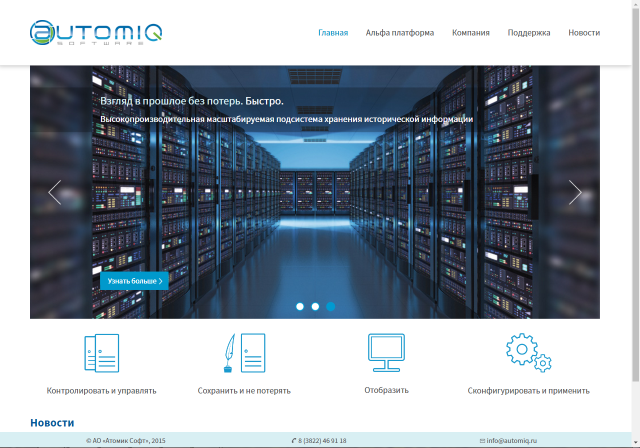The width and height of the screenshot is (640, 448).
Task: Select the first carousel dot
Action: tap(300, 306)
